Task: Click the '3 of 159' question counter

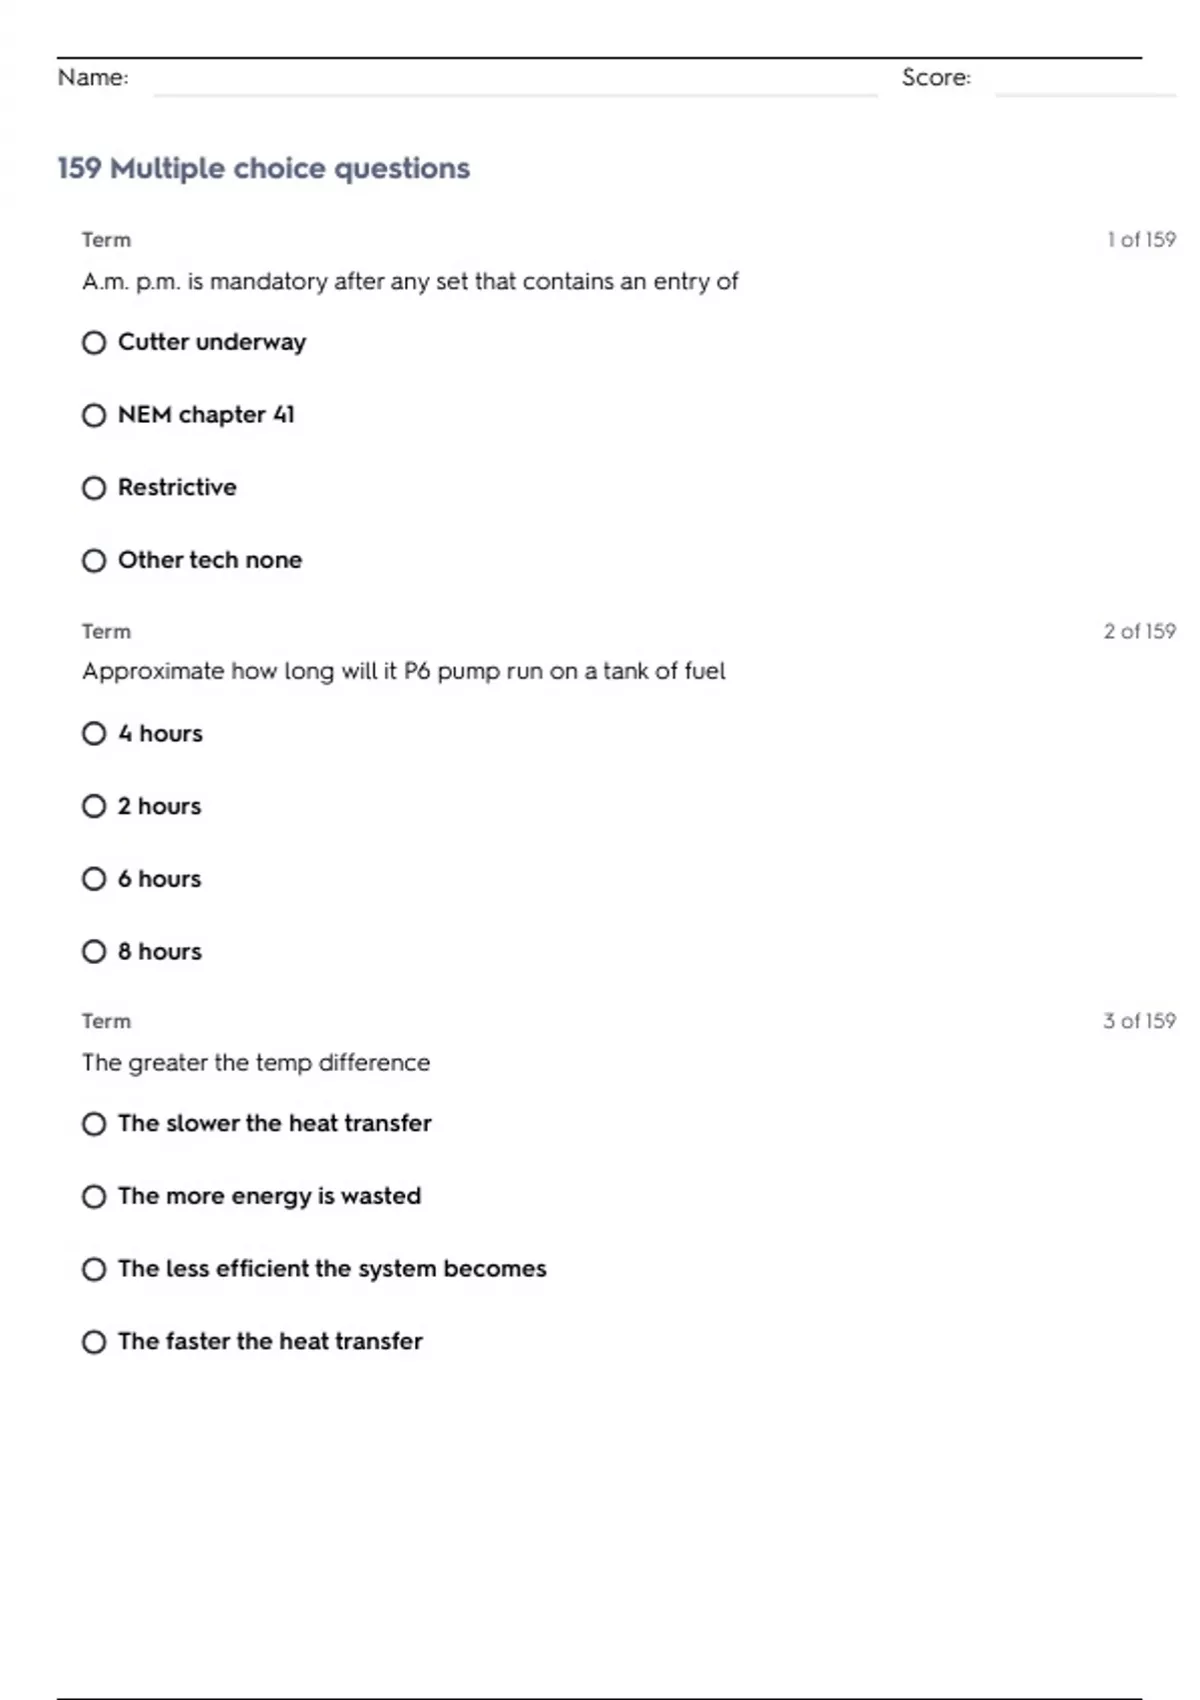Action: (1139, 1021)
